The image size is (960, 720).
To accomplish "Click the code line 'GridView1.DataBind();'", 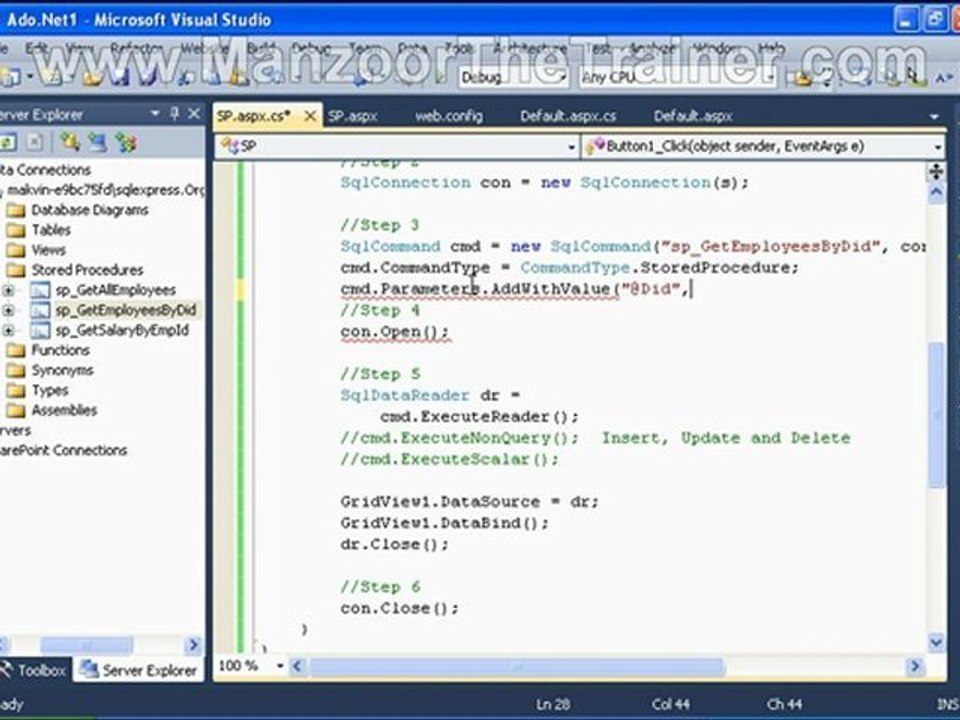I will pos(444,523).
